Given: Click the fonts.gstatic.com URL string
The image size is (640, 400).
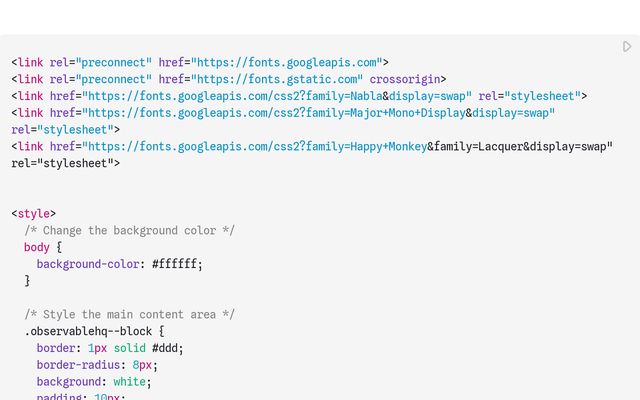Looking at the screenshot, I should (x=277, y=79).
